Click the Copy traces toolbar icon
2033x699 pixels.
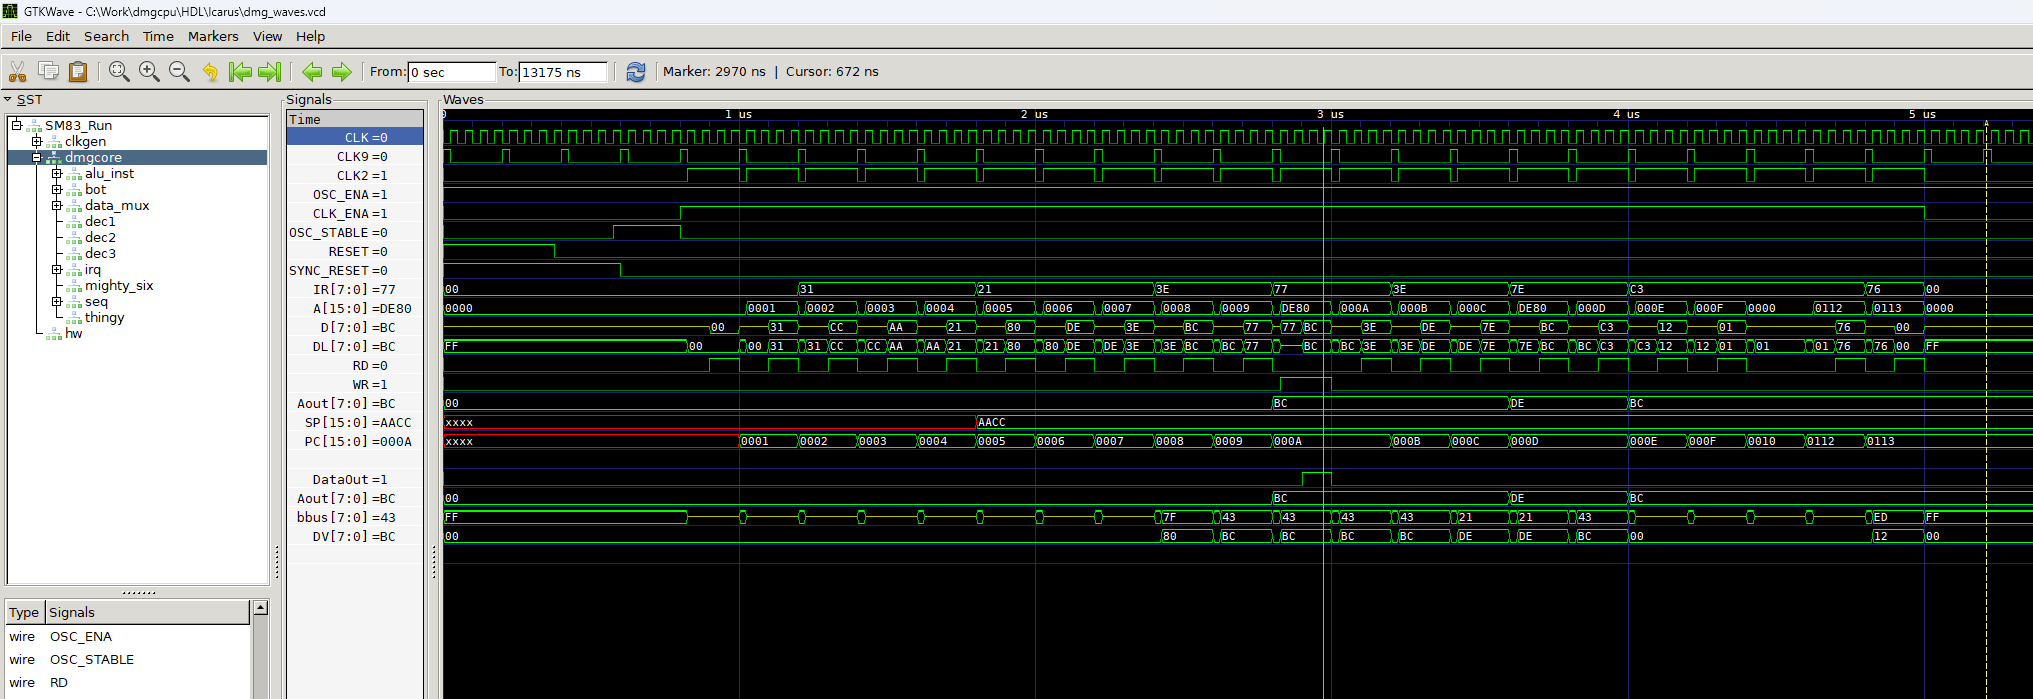(48, 71)
